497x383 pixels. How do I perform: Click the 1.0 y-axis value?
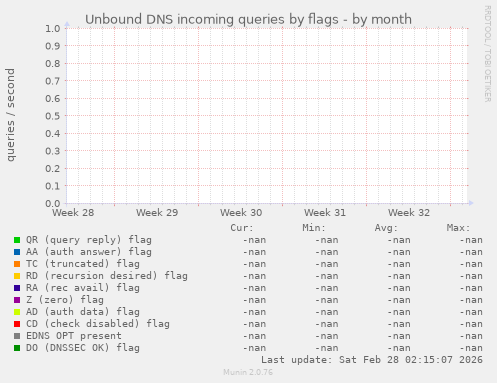[x=53, y=28]
